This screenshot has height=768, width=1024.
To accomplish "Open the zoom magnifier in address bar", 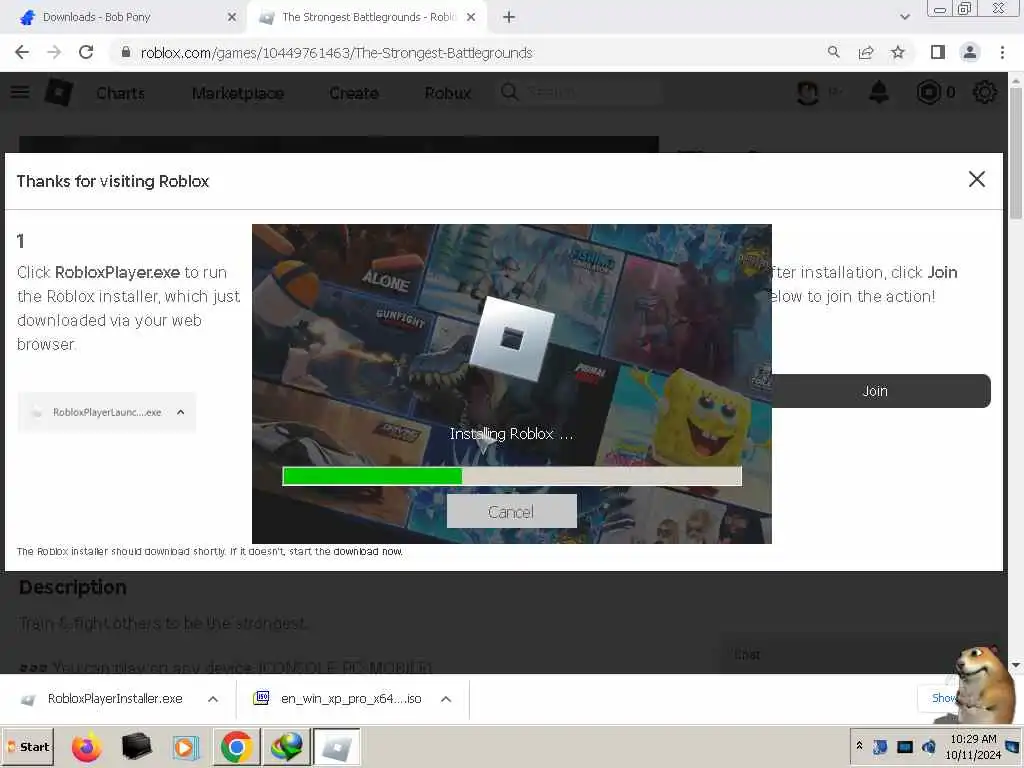I will coord(833,52).
